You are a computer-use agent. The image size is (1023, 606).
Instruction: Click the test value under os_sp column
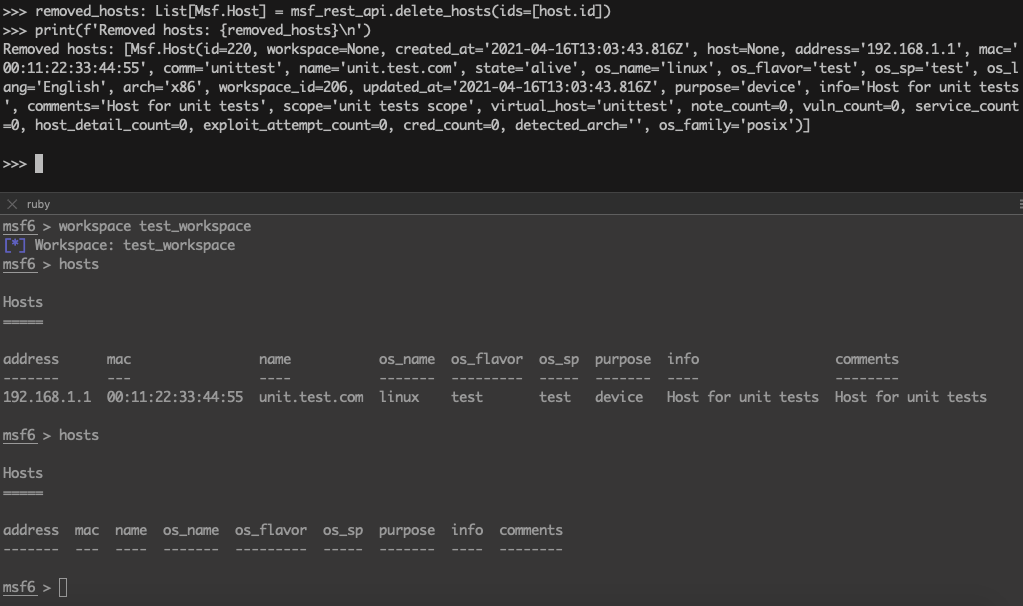[x=555, y=397]
